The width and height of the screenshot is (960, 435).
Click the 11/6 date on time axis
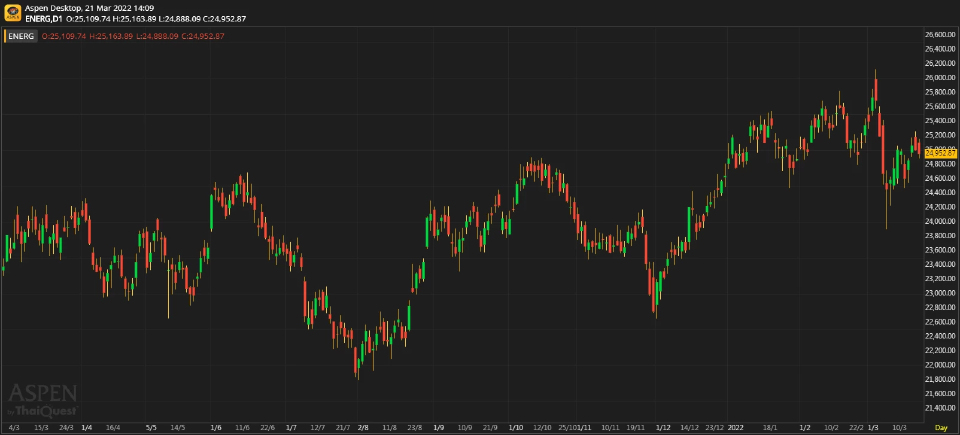tap(242, 427)
